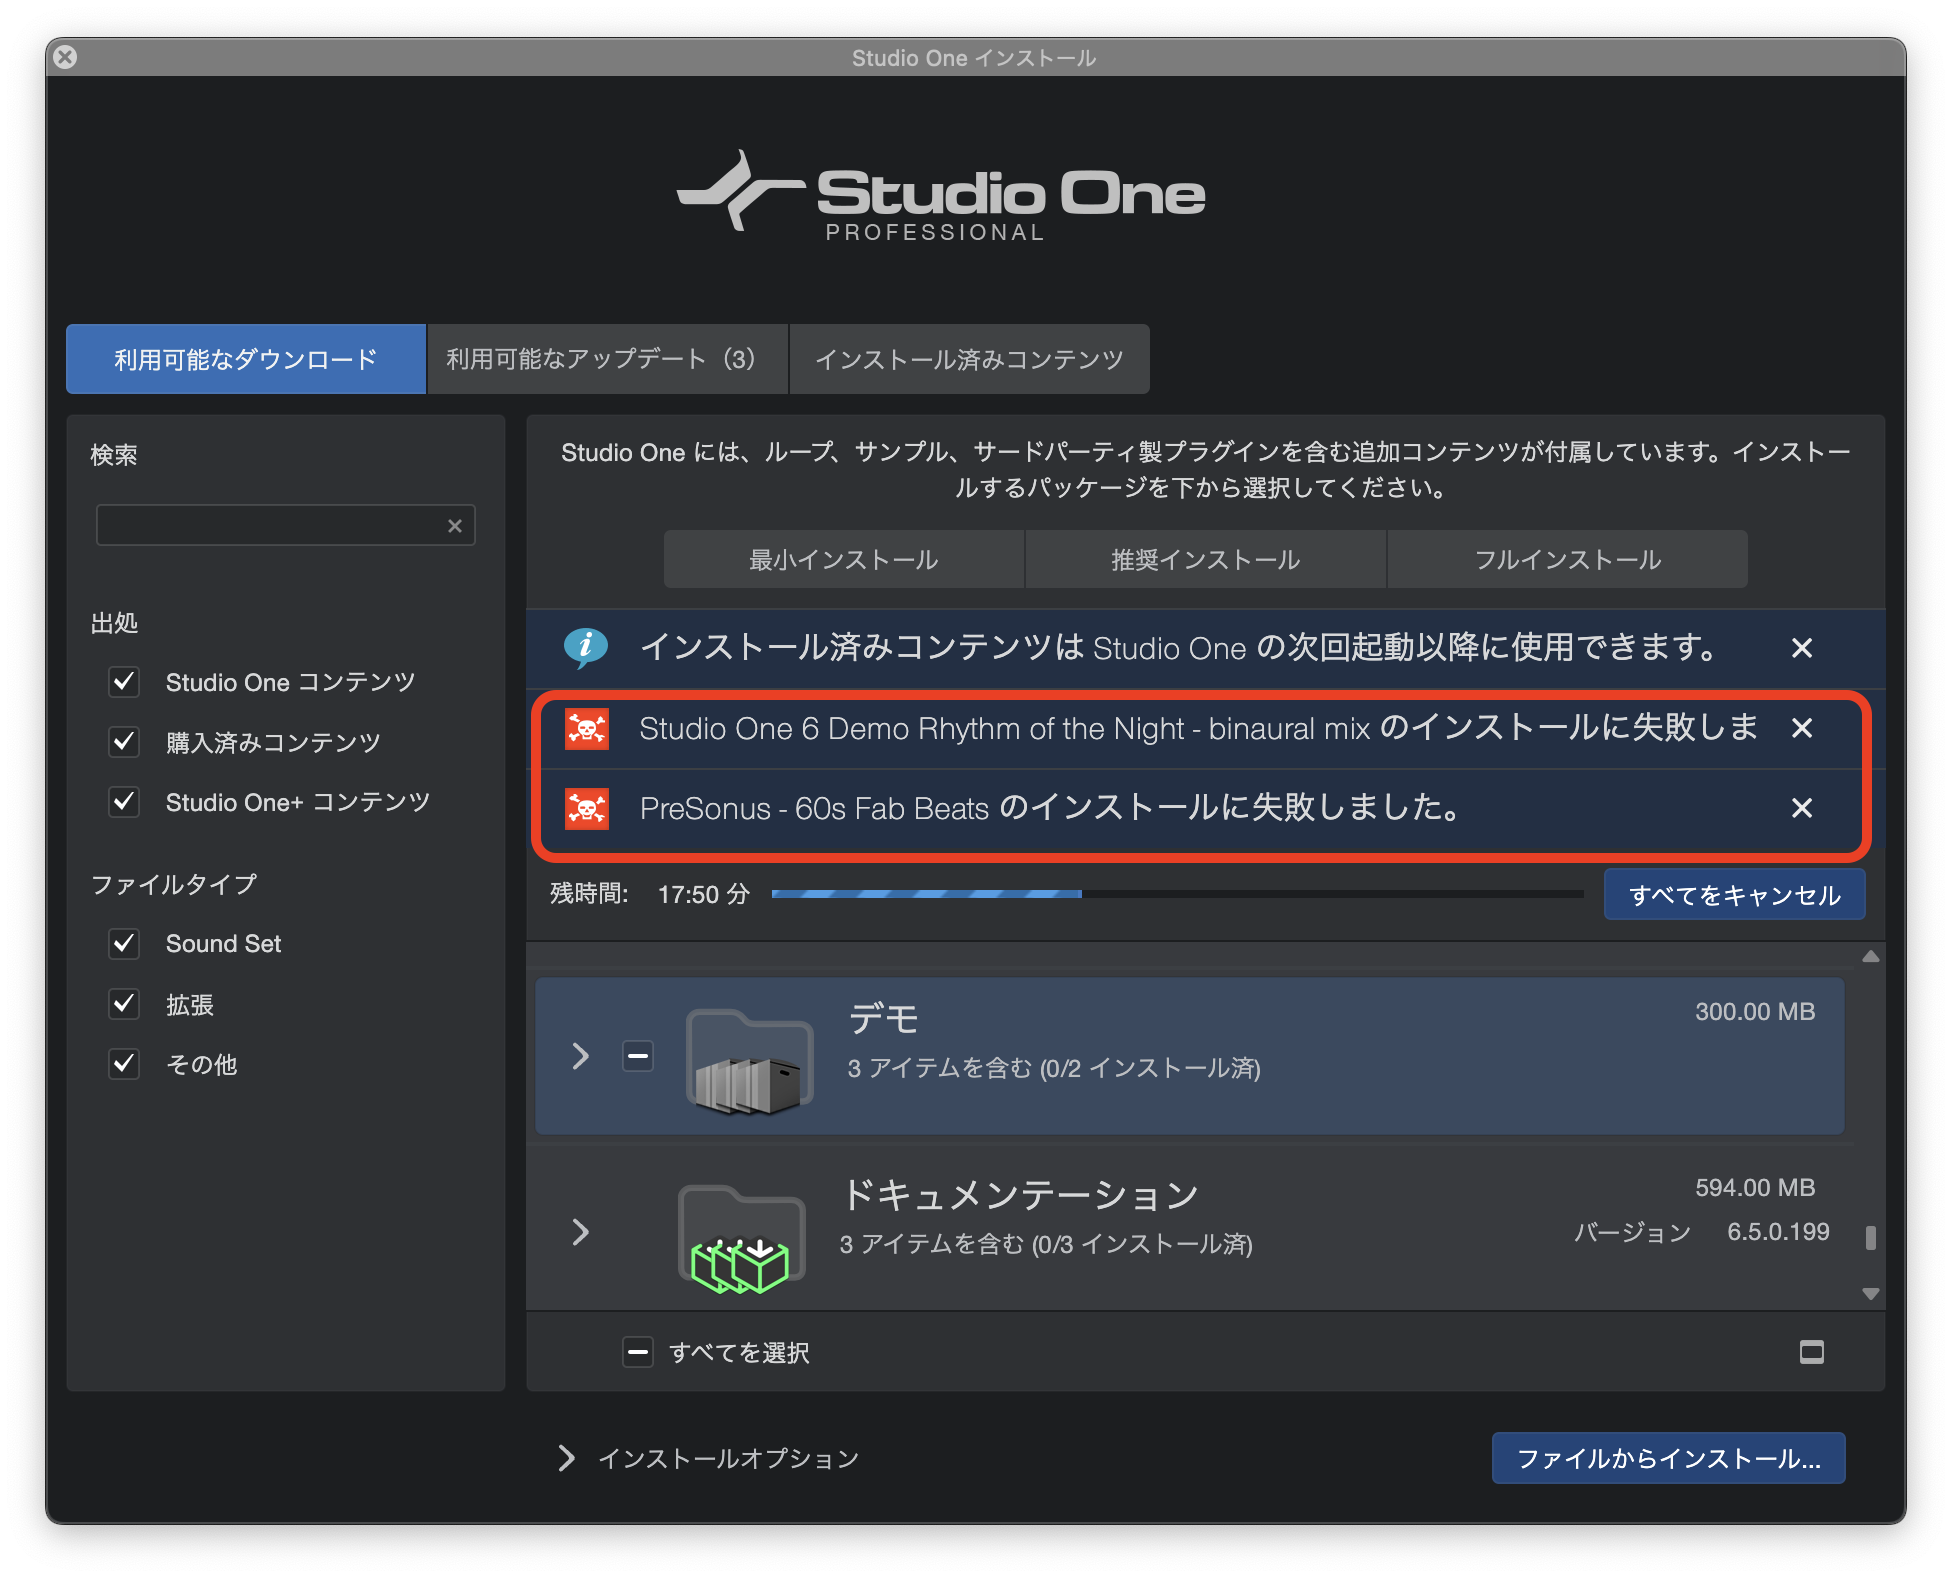
Task: Choose 最小インストール preset
Action: 844,559
